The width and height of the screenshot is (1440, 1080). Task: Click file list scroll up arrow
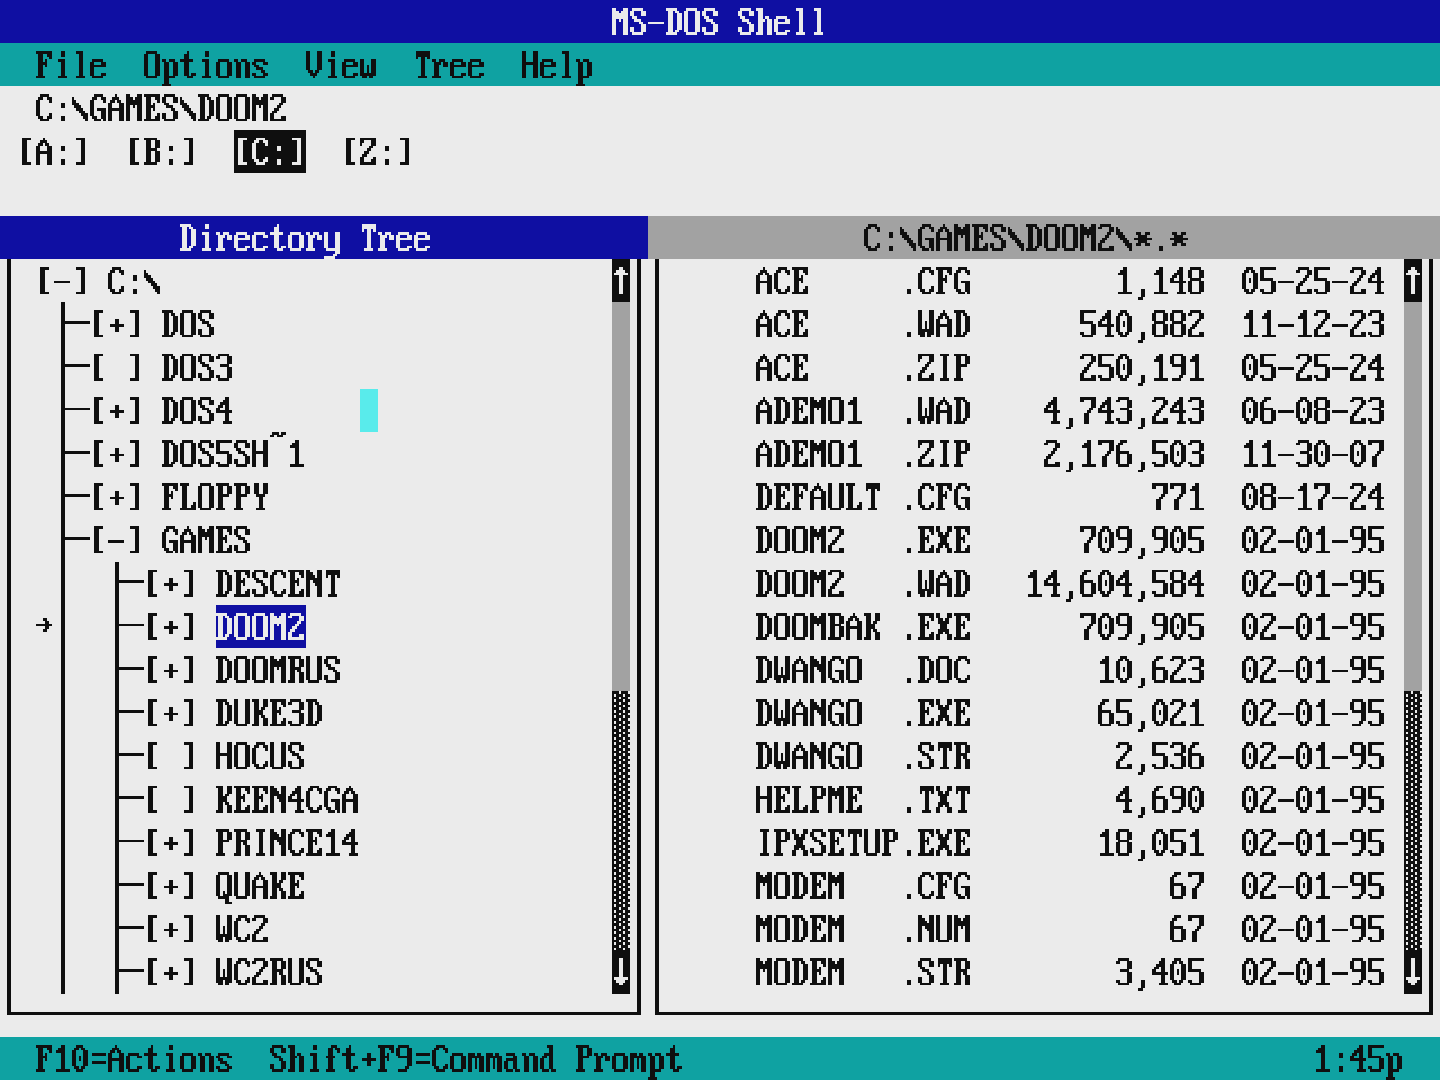point(1413,282)
